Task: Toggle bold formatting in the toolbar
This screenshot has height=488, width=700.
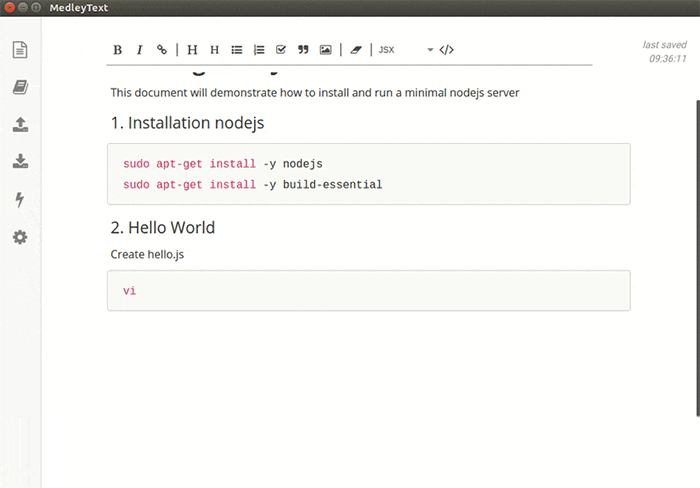Action: click(117, 50)
